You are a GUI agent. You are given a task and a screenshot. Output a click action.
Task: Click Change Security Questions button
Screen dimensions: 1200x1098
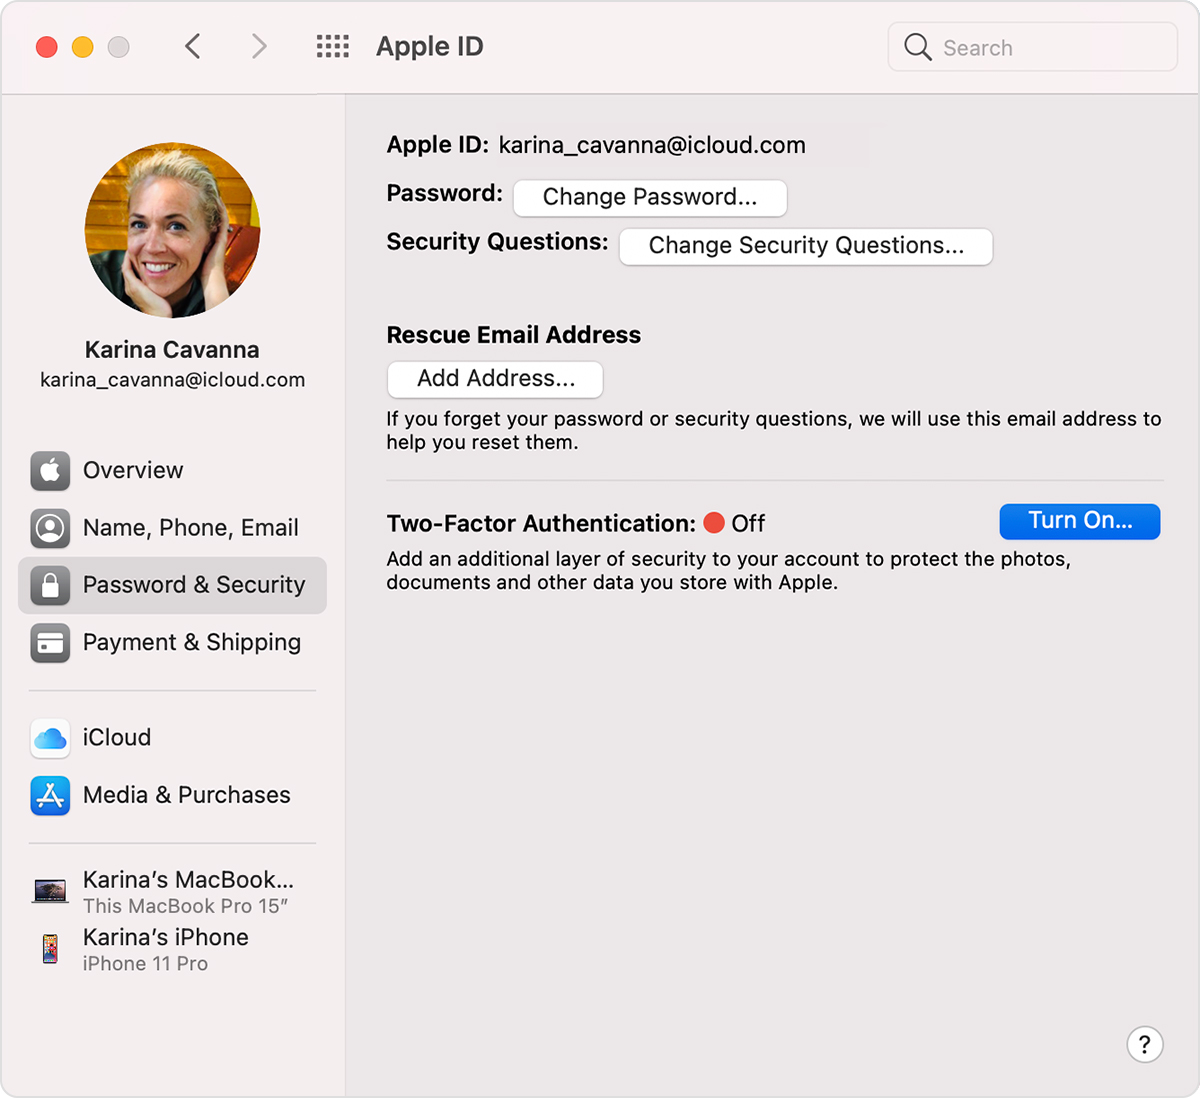806,246
